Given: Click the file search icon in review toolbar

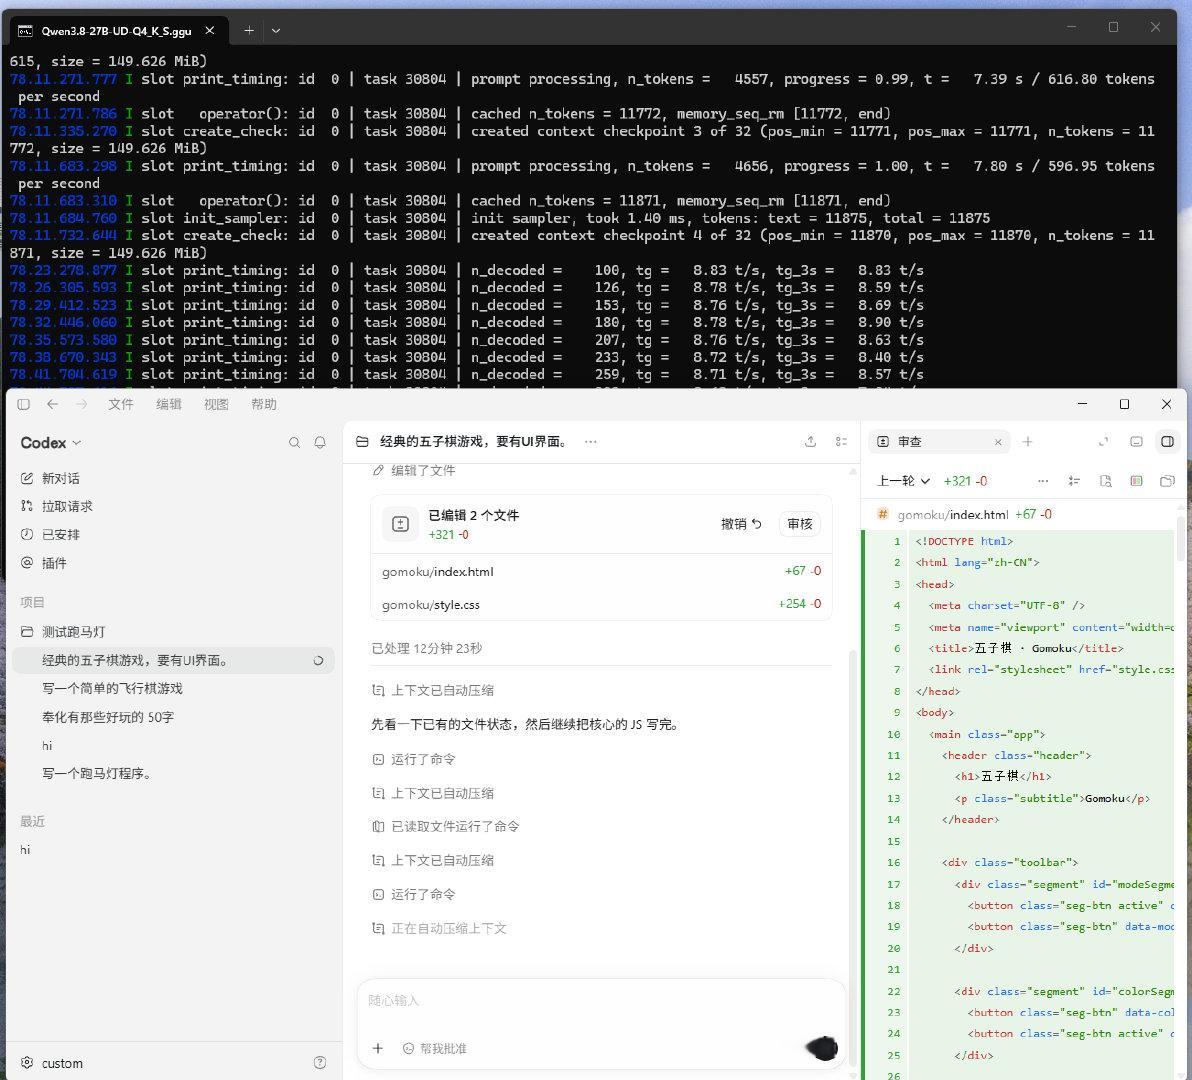Looking at the screenshot, I should (1106, 481).
